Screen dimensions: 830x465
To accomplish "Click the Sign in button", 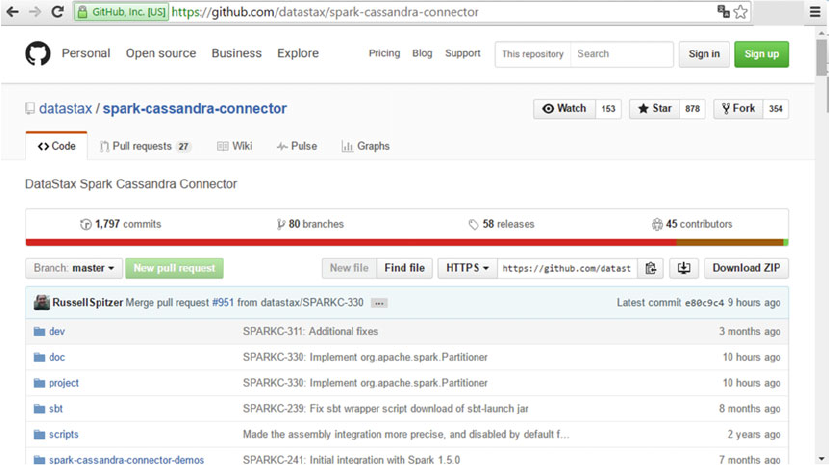I will (x=704, y=54).
